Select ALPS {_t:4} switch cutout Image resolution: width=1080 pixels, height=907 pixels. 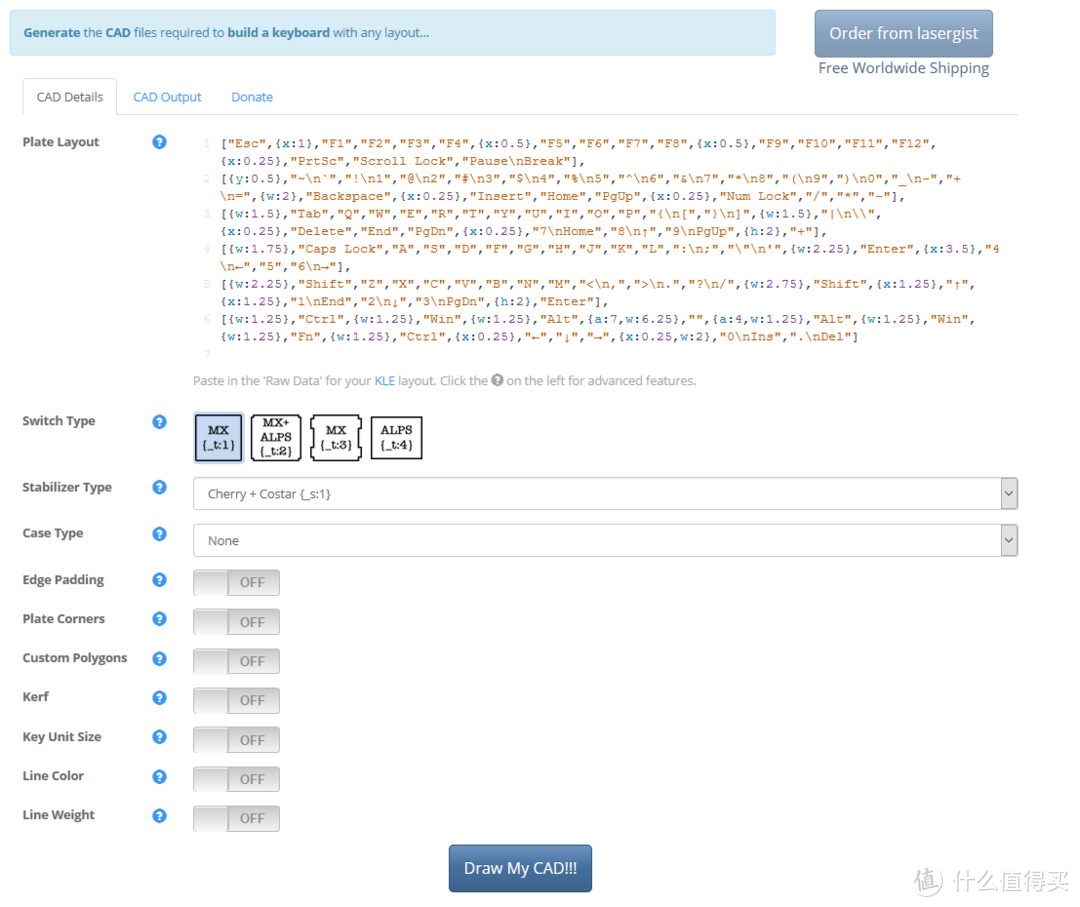tap(396, 437)
